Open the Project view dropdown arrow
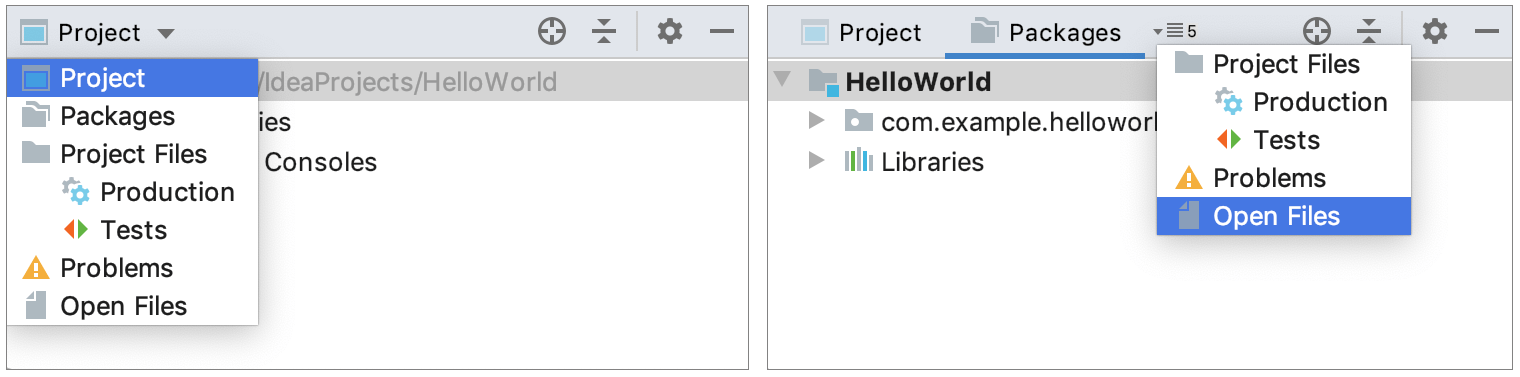Viewport: 1520px width, 377px height. pyautogui.click(x=165, y=33)
